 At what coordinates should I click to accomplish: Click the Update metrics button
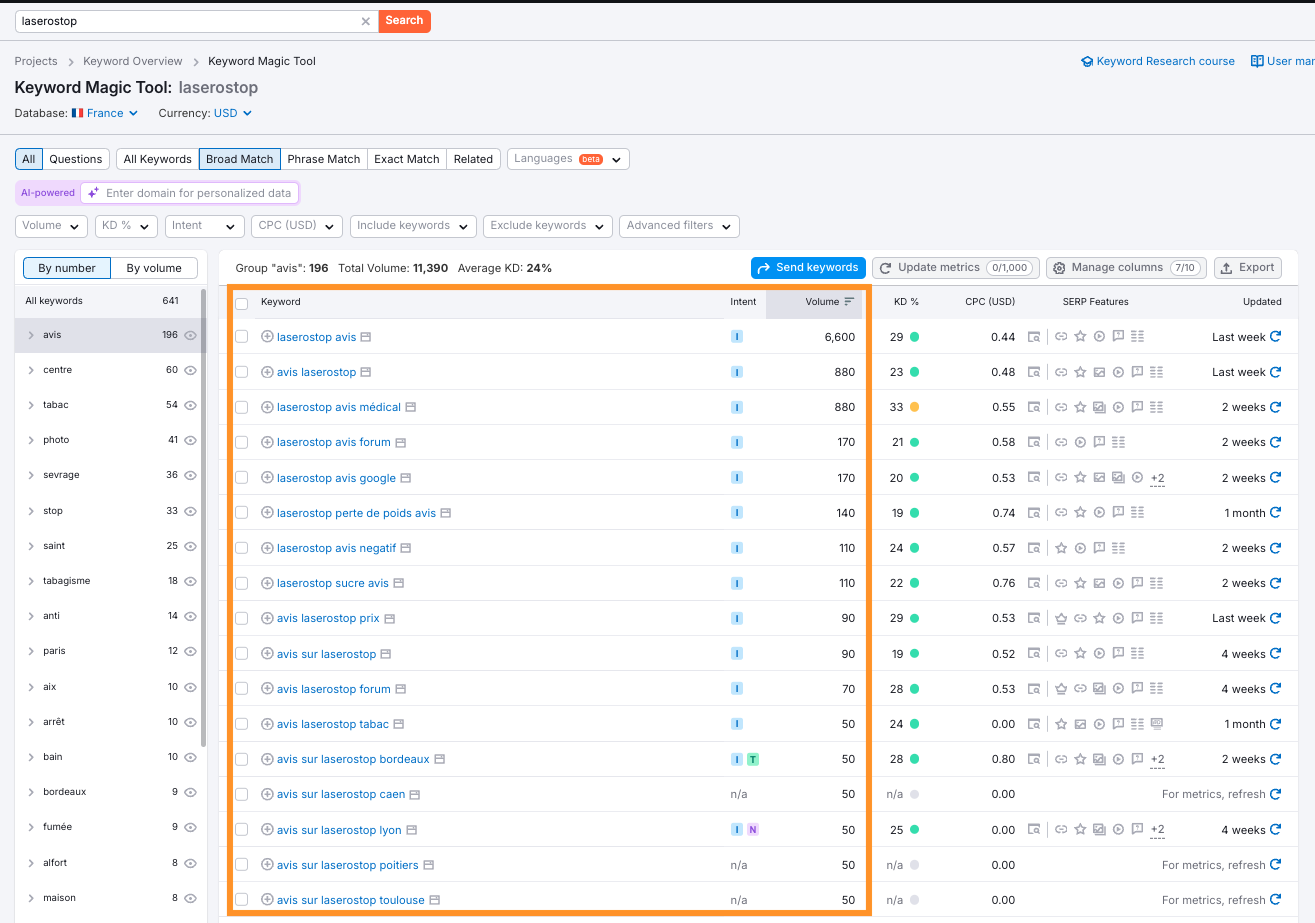click(956, 268)
